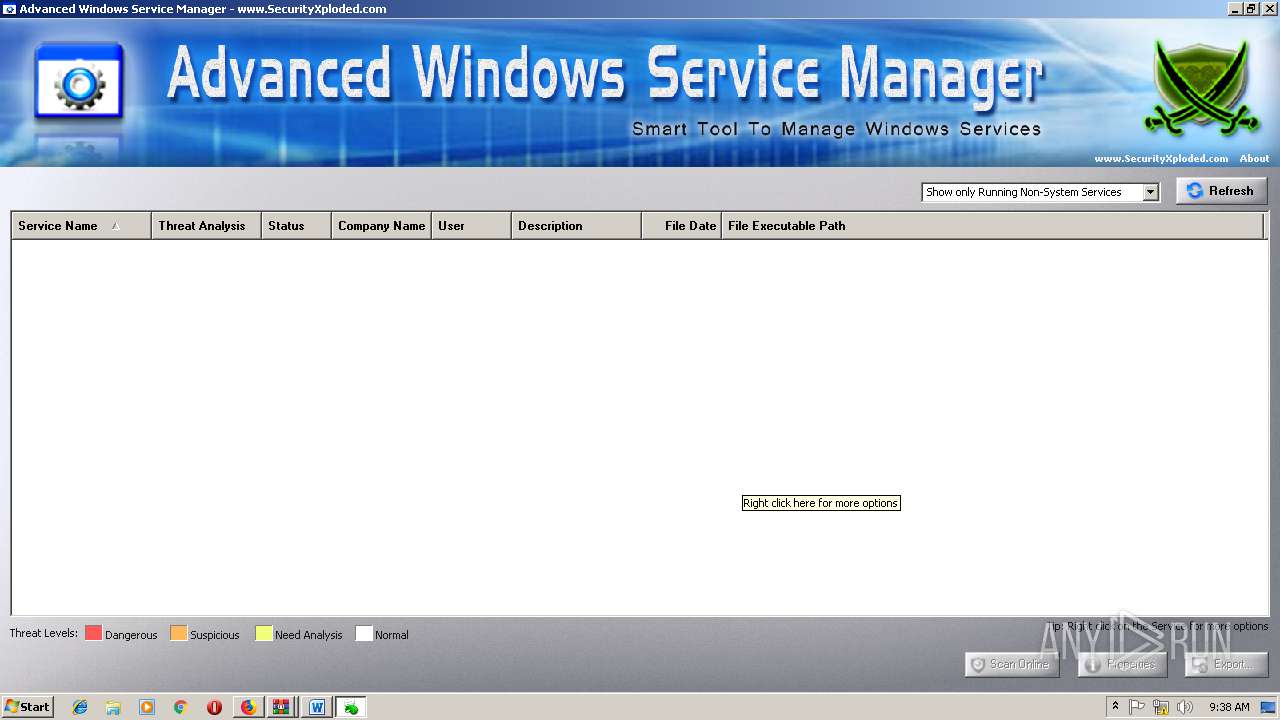This screenshot has height=720, width=1280.
Task: Click the Dangerous red threat swatch
Action: pyautogui.click(x=93, y=633)
